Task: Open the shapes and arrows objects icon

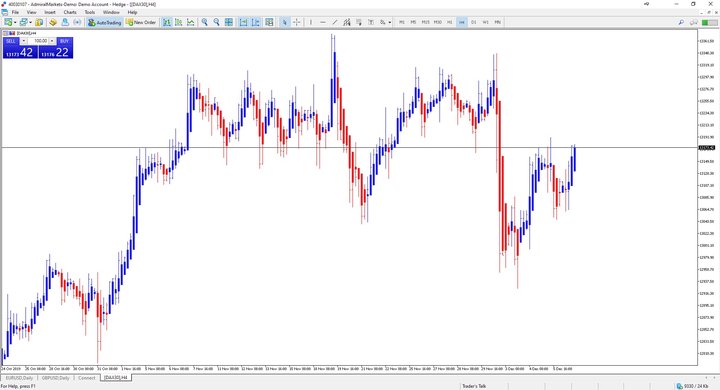Action: click(x=382, y=22)
